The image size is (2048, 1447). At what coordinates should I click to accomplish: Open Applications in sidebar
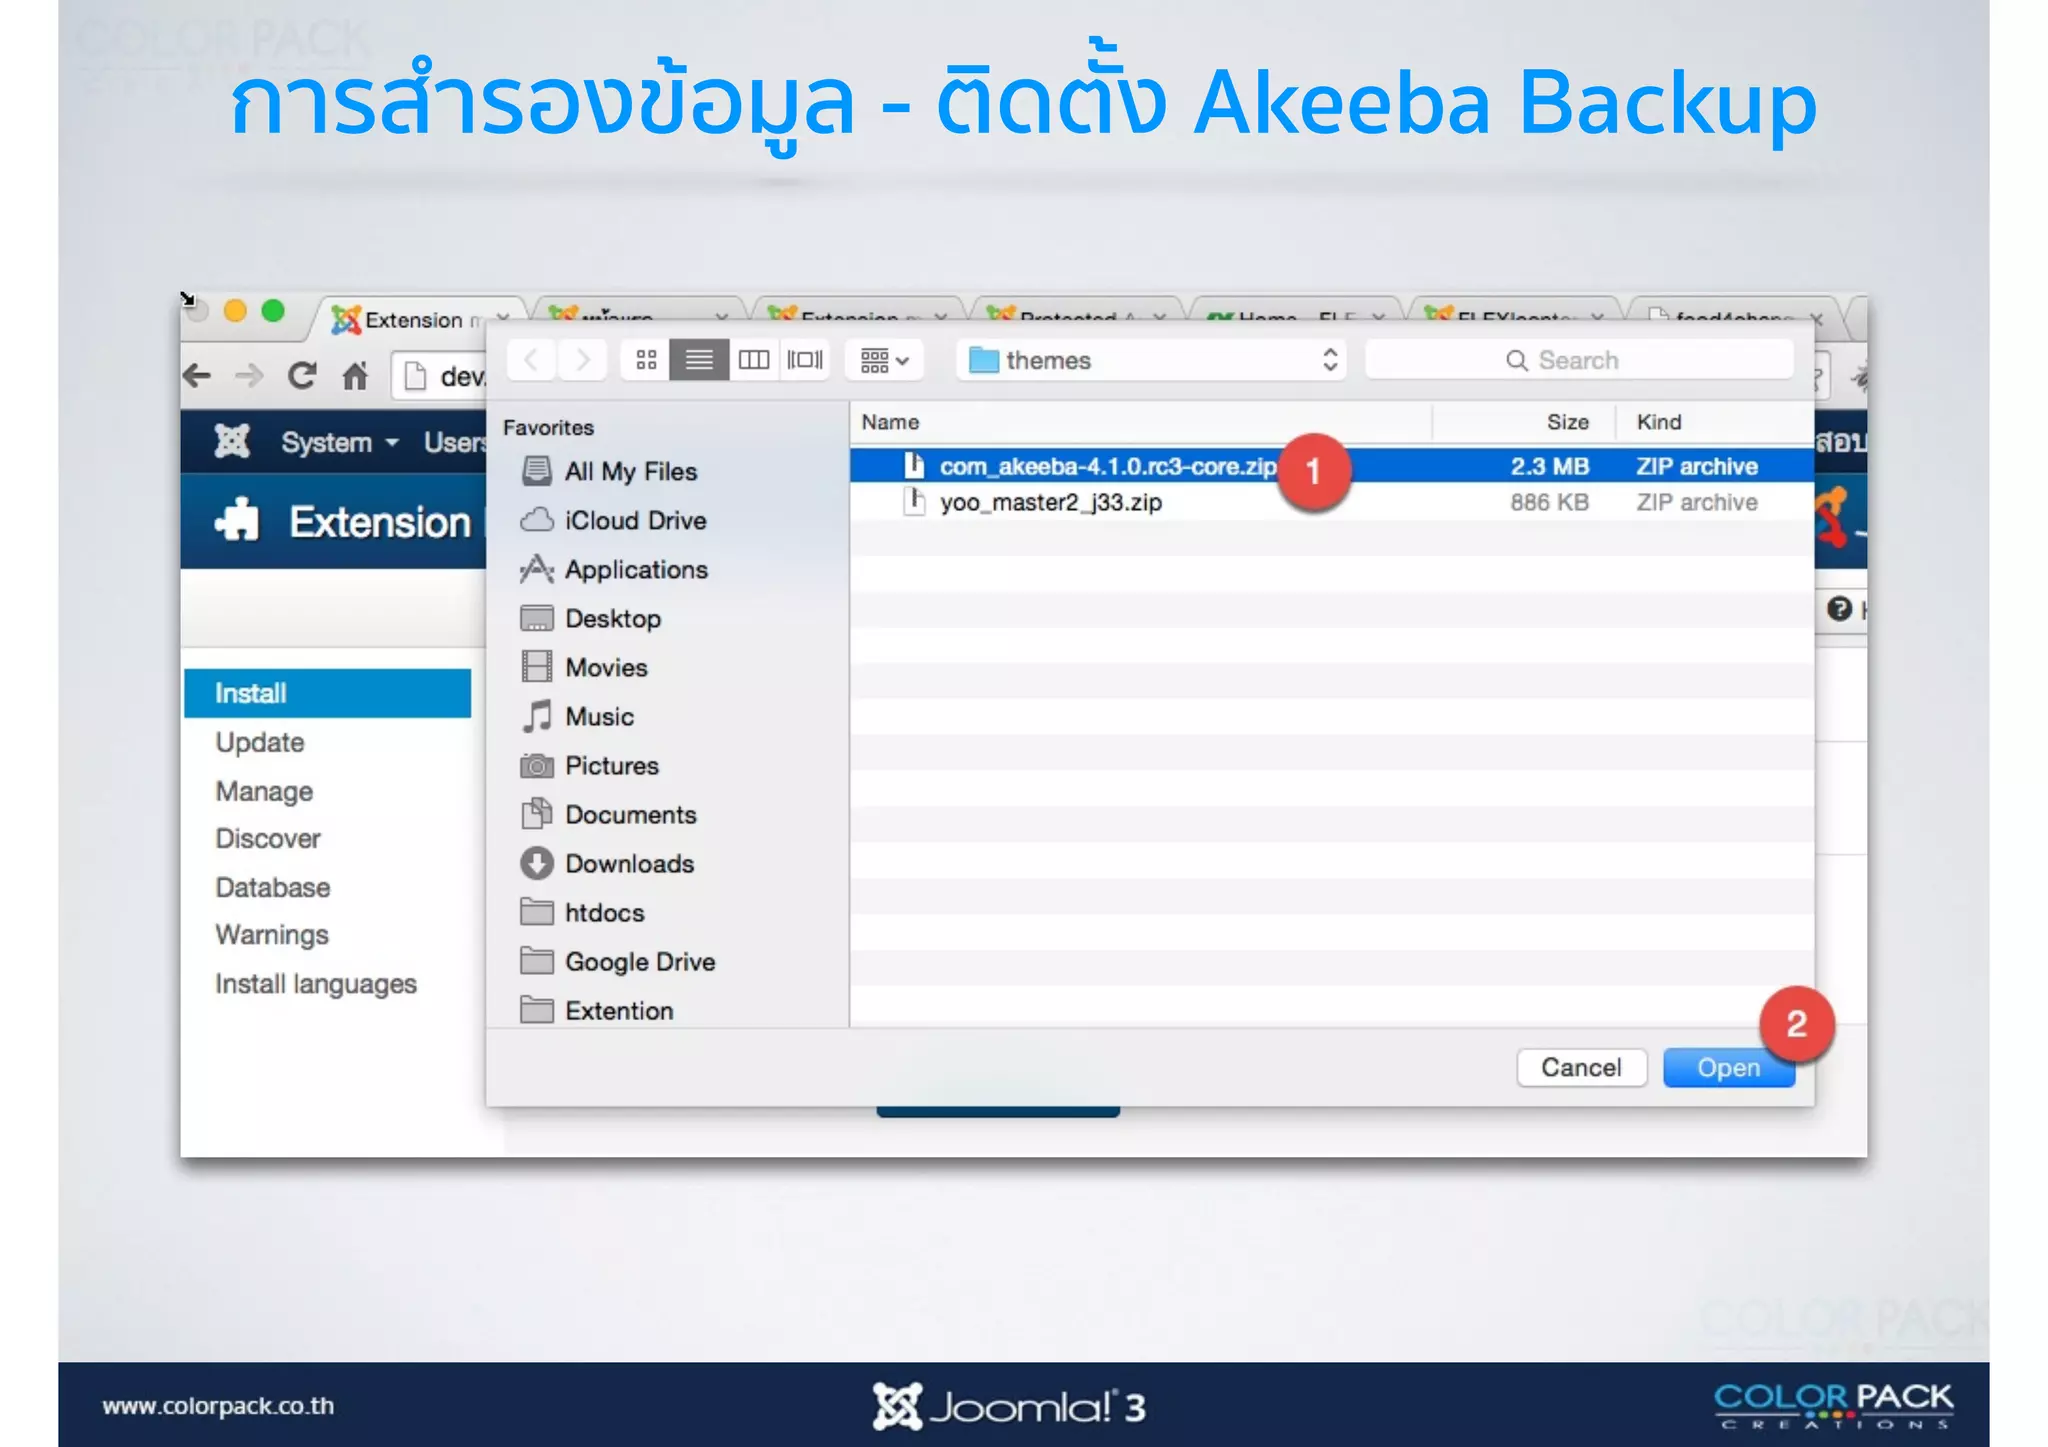pos(636,569)
